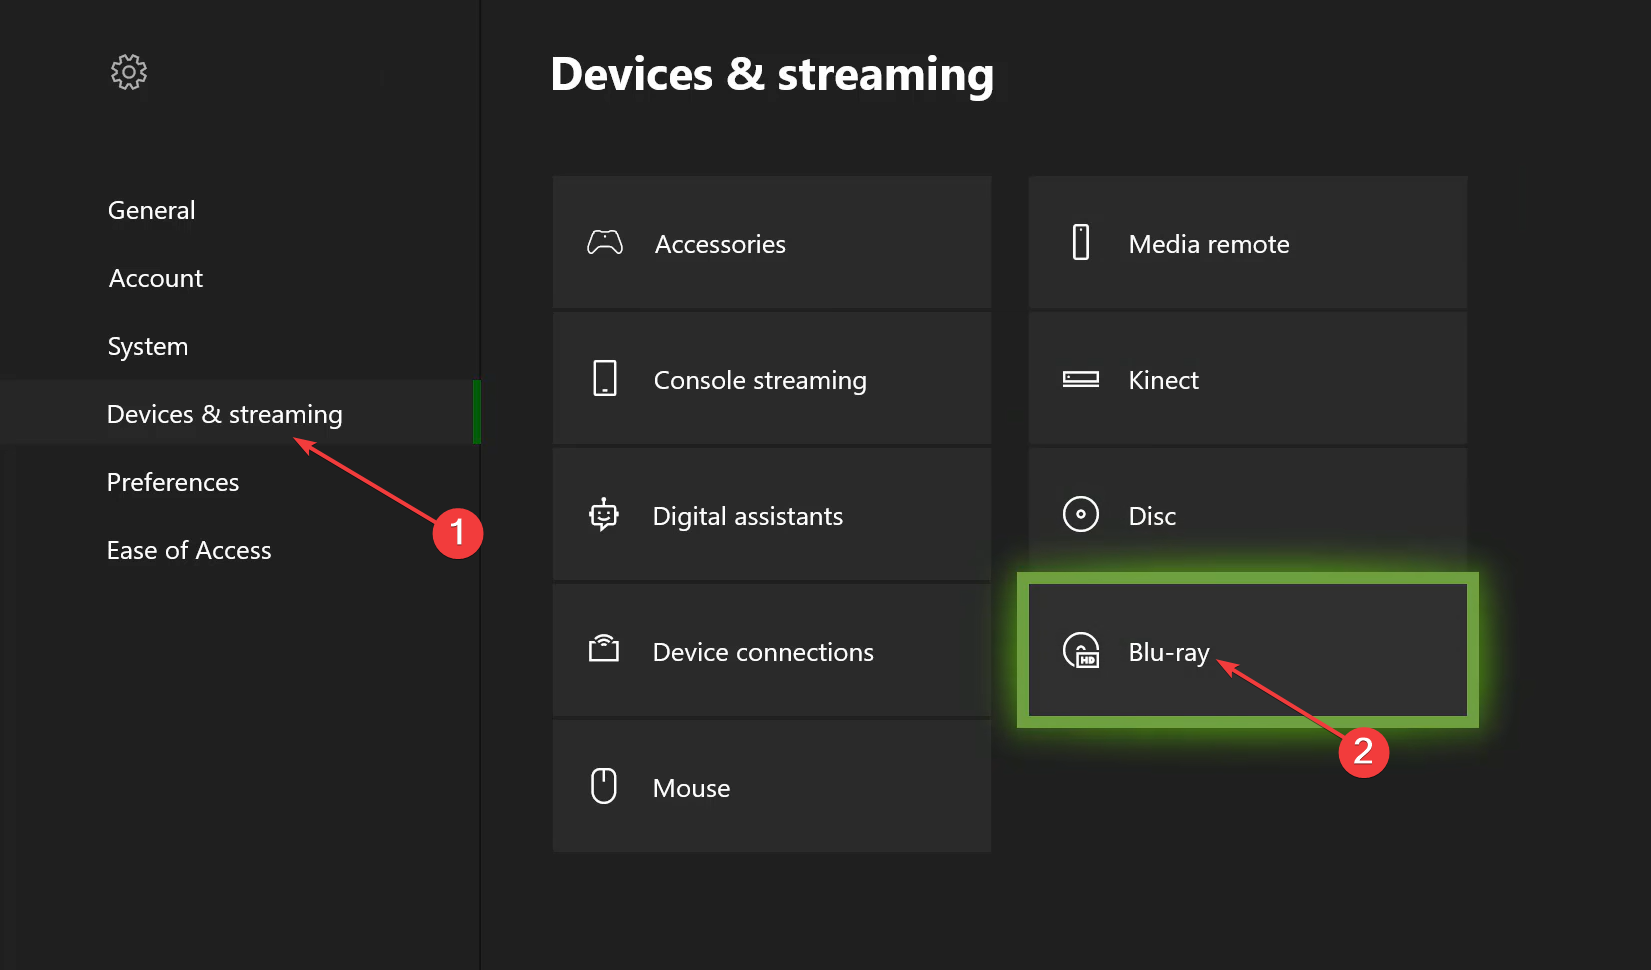Click the settings gear icon
Viewport: 1651px width, 970px height.
pos(129,72)
